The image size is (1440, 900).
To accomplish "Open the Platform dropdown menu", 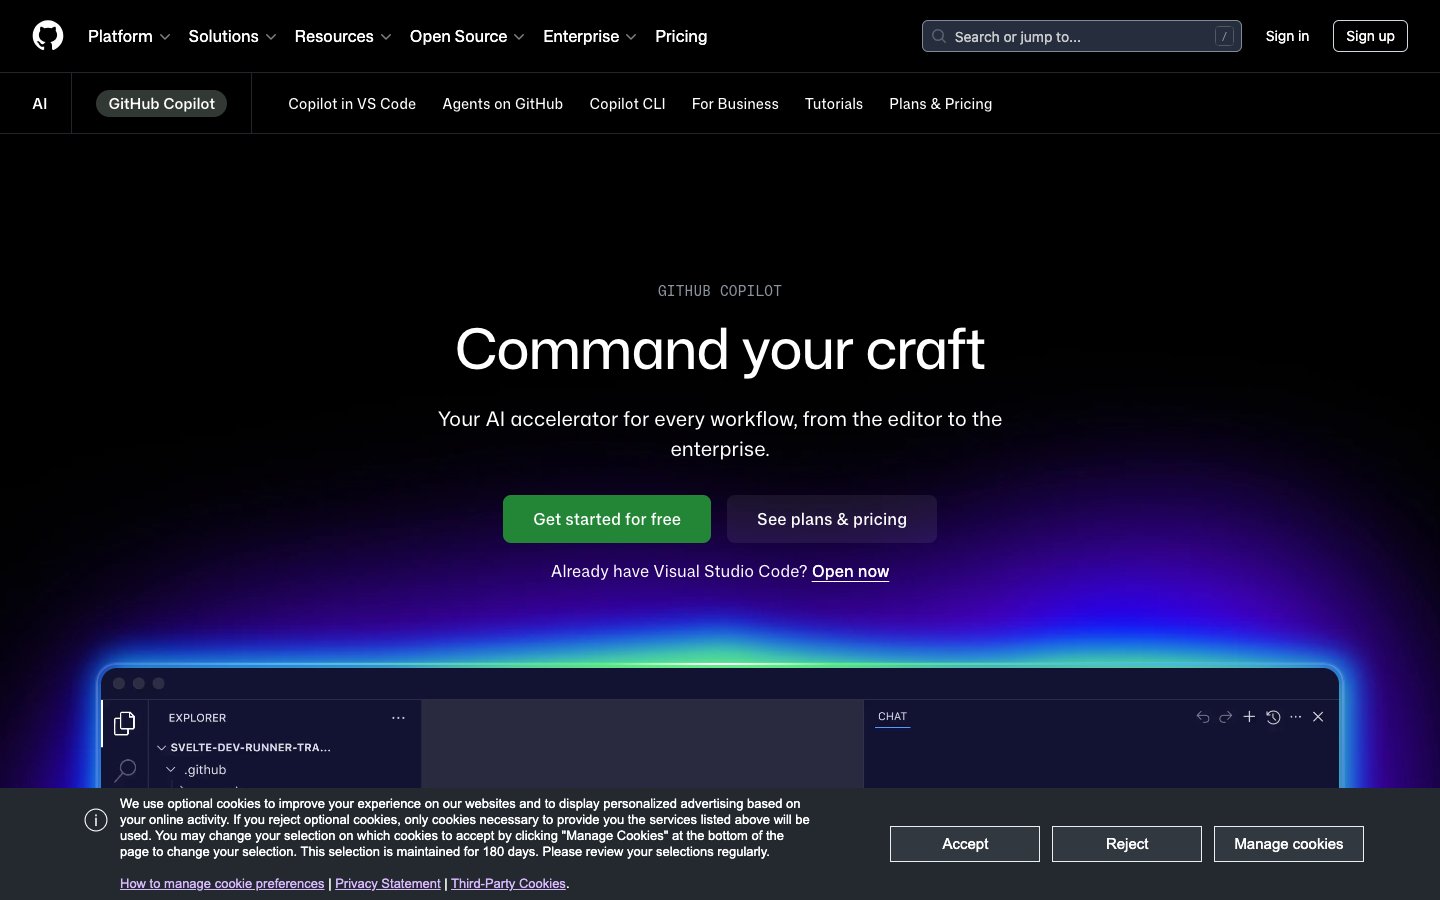I will point(128,36).
